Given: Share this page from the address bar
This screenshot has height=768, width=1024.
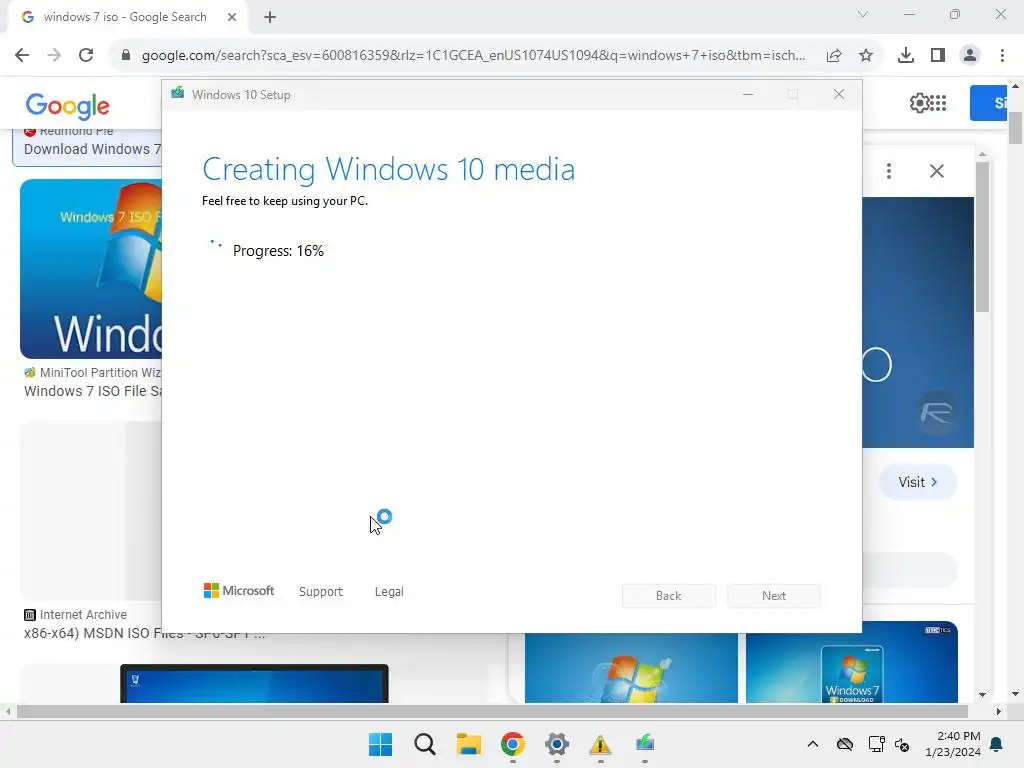Looking at the screenshot, I should pos(834,56).
